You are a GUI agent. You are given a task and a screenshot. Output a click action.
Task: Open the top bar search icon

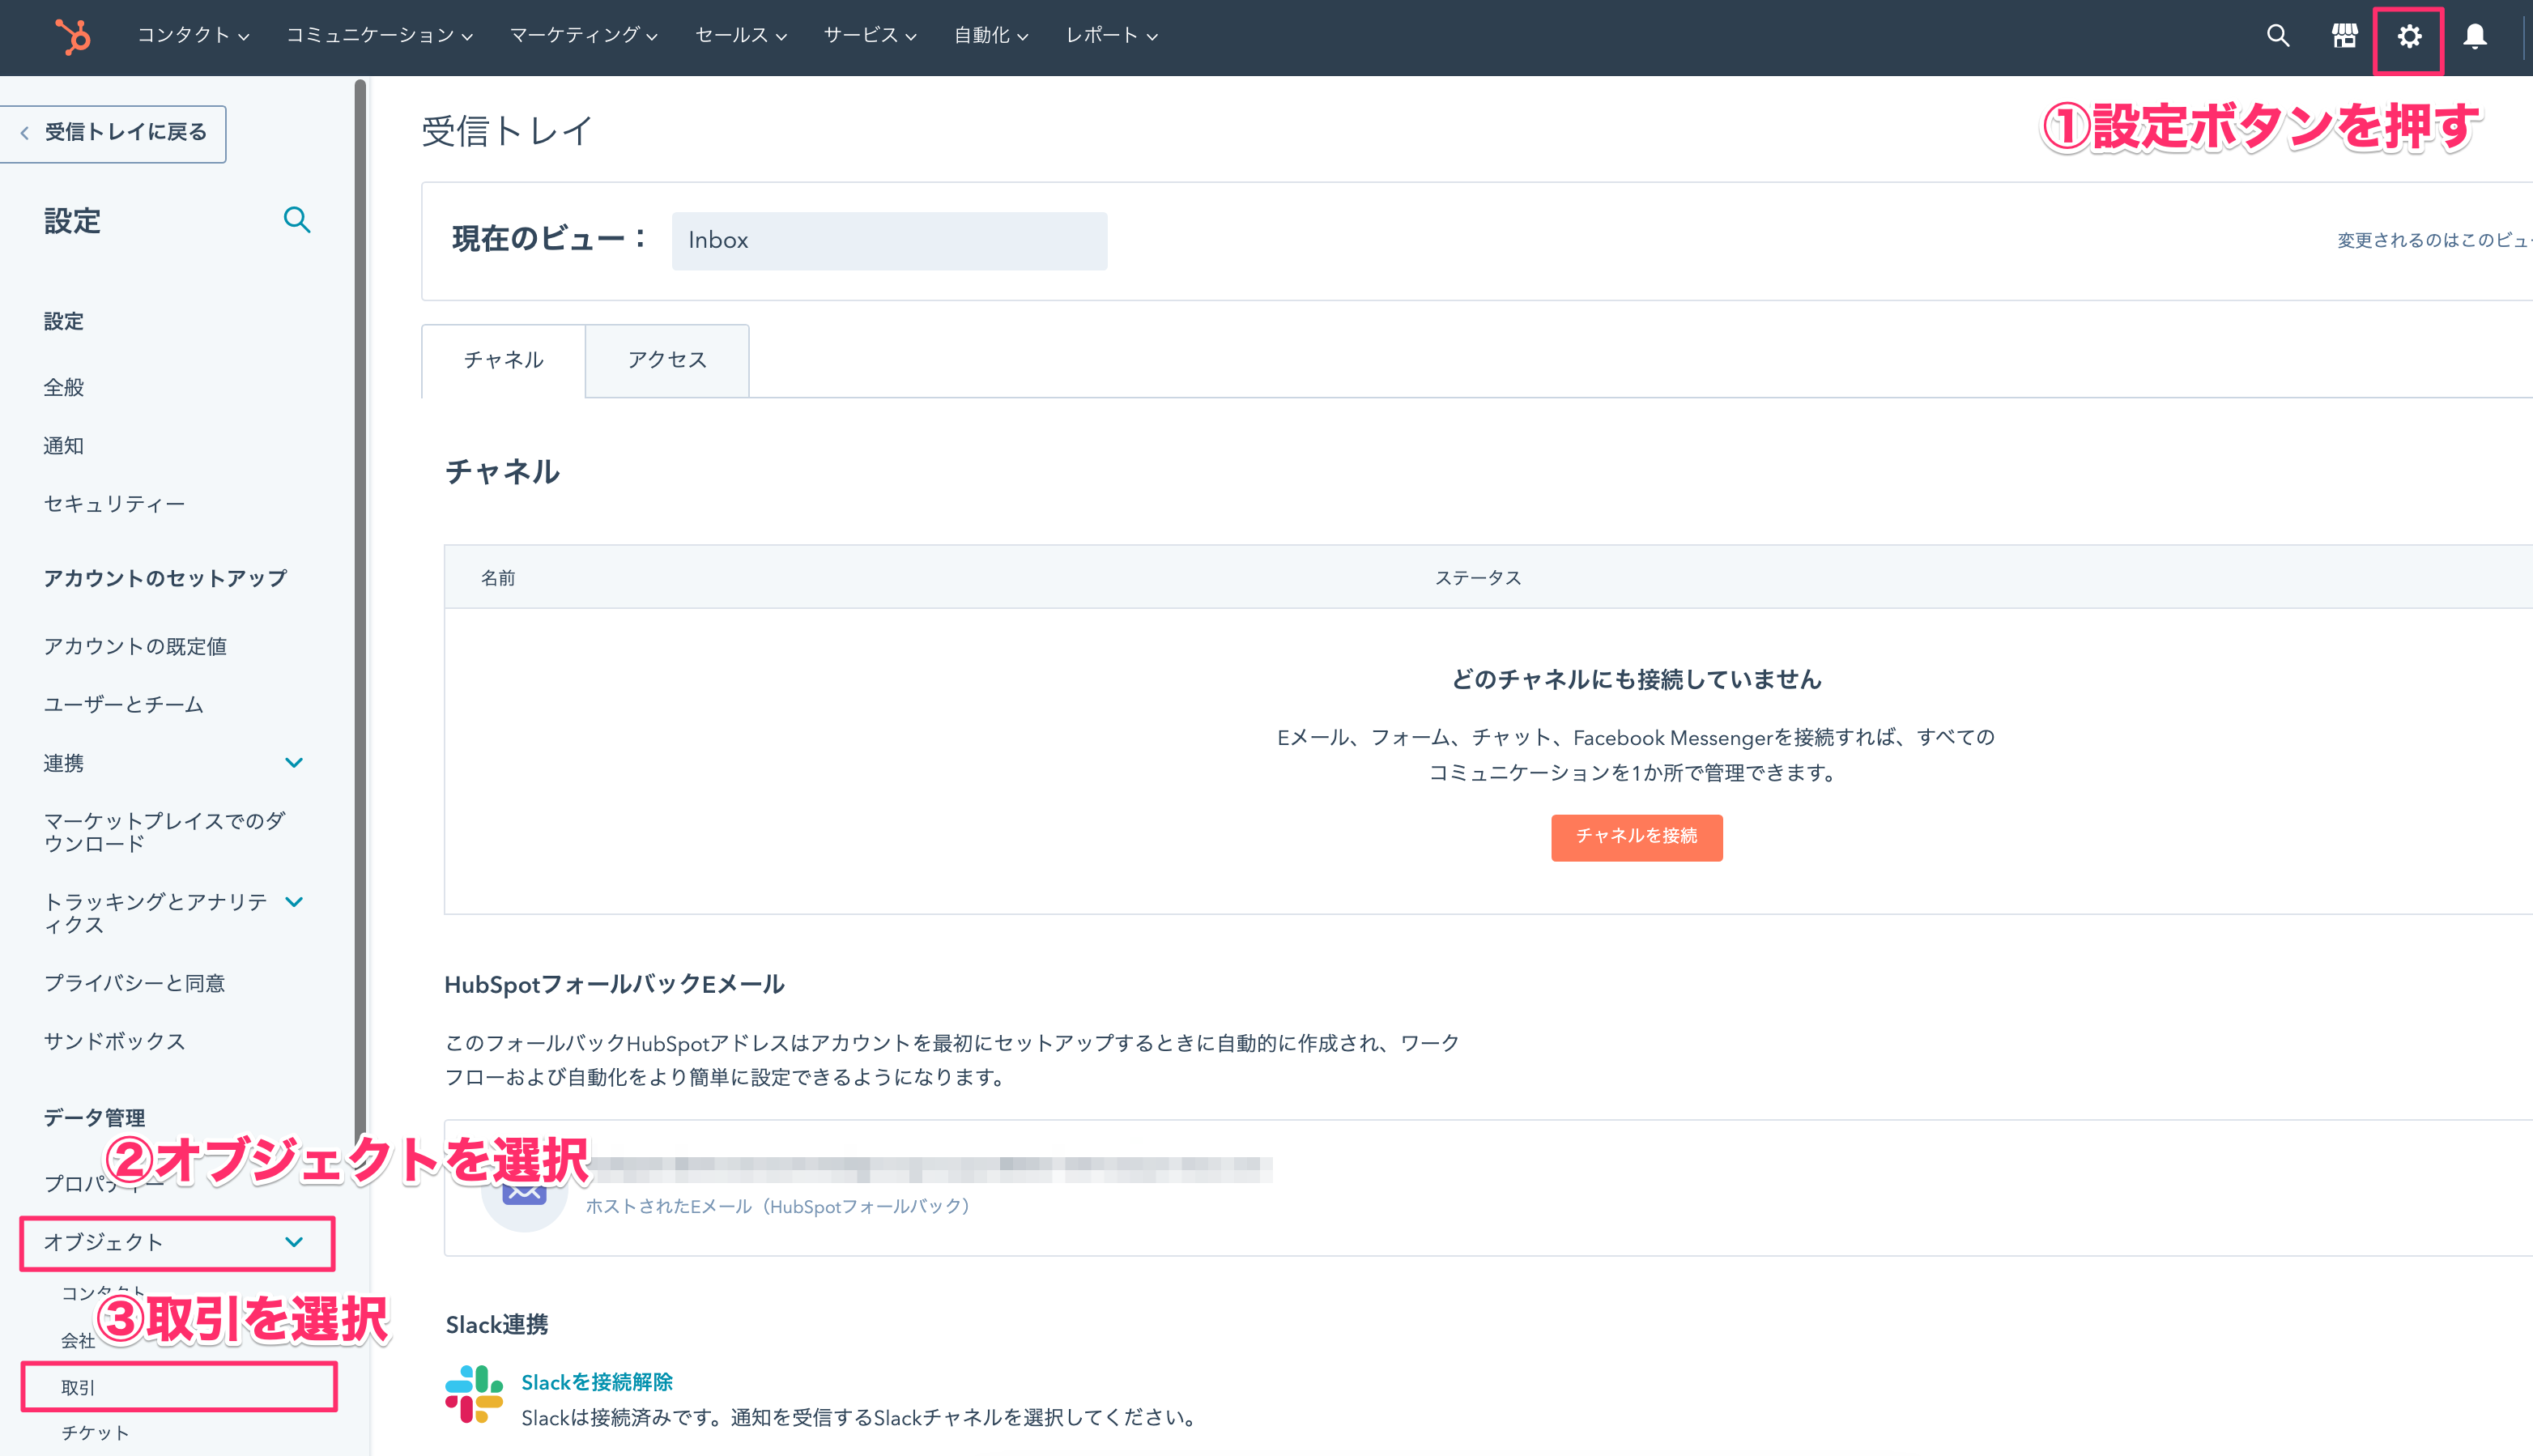coord(2278,36)
